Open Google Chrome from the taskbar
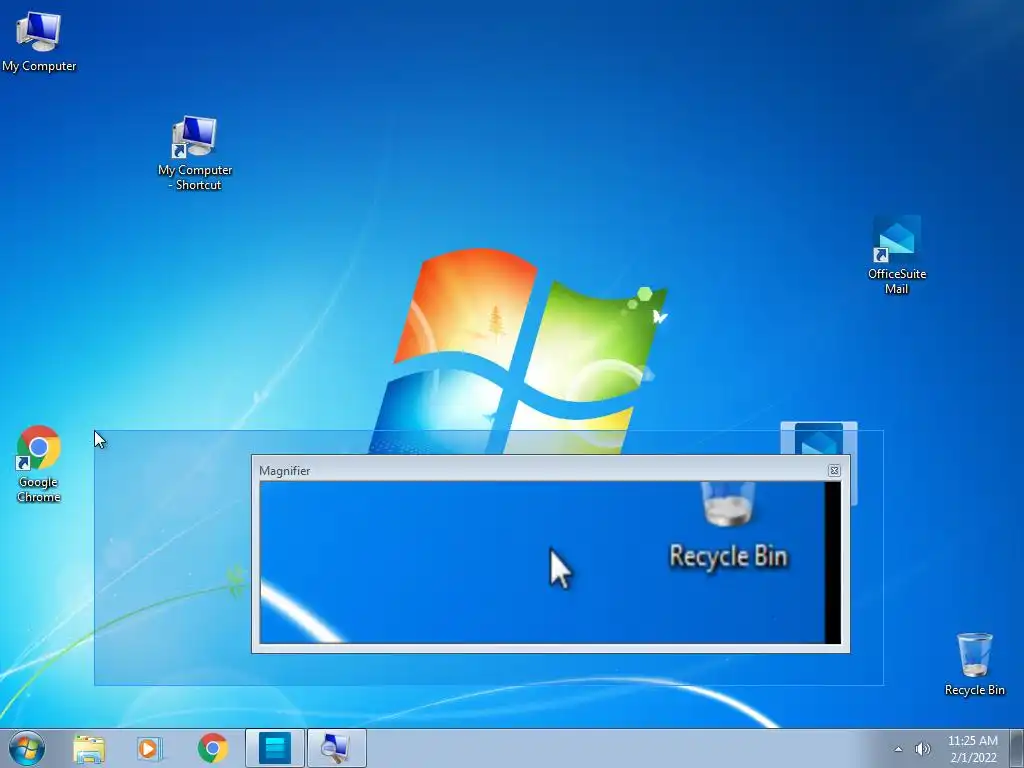 click(212, 748)
